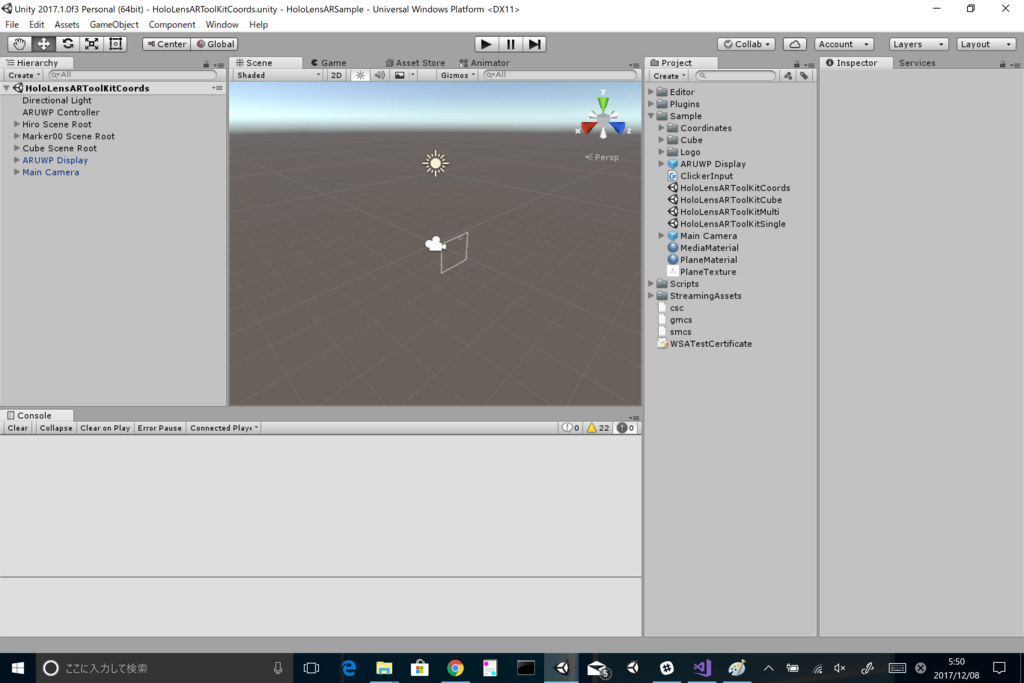Viewport: 1024px width, 683px height.
Task: Open the Gizmos dropdown
Action: tap(457, 75)
